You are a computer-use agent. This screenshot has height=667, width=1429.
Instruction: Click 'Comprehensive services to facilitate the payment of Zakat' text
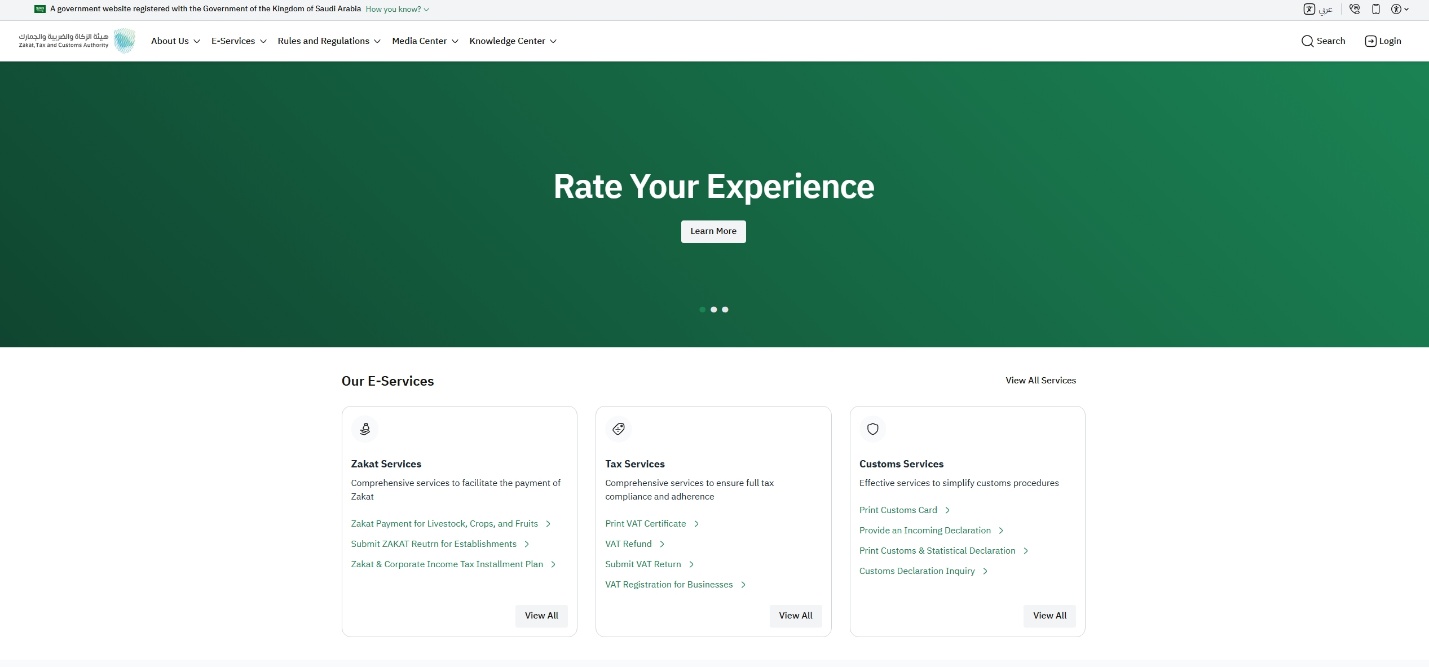tap(456, 490)
